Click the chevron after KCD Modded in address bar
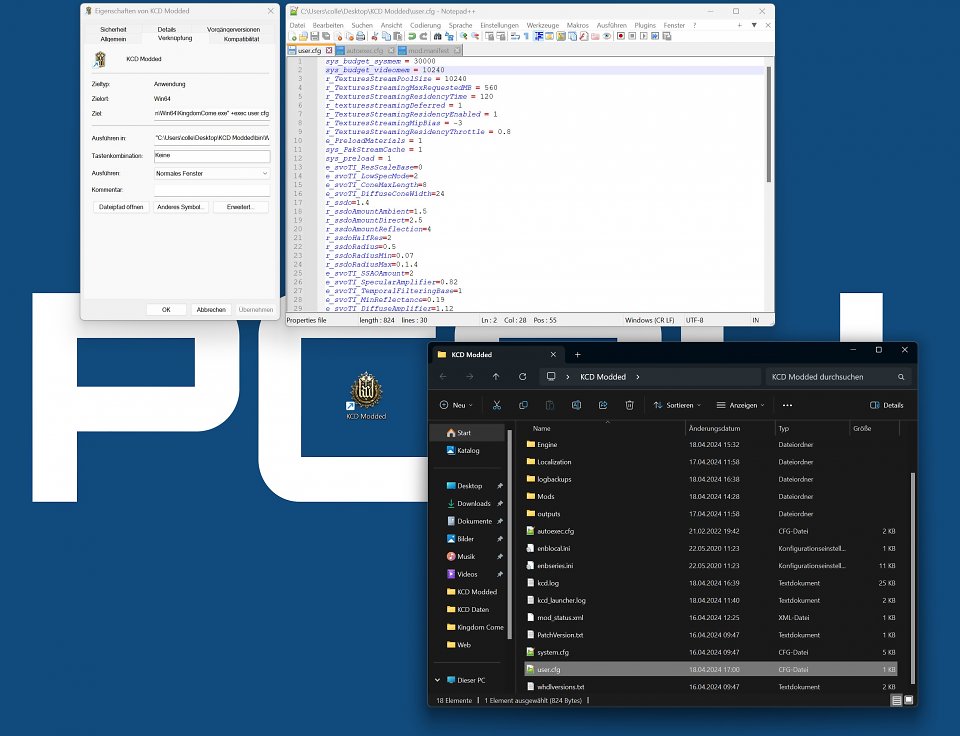This screenshot has height=736, width=960. pos(637,377)
